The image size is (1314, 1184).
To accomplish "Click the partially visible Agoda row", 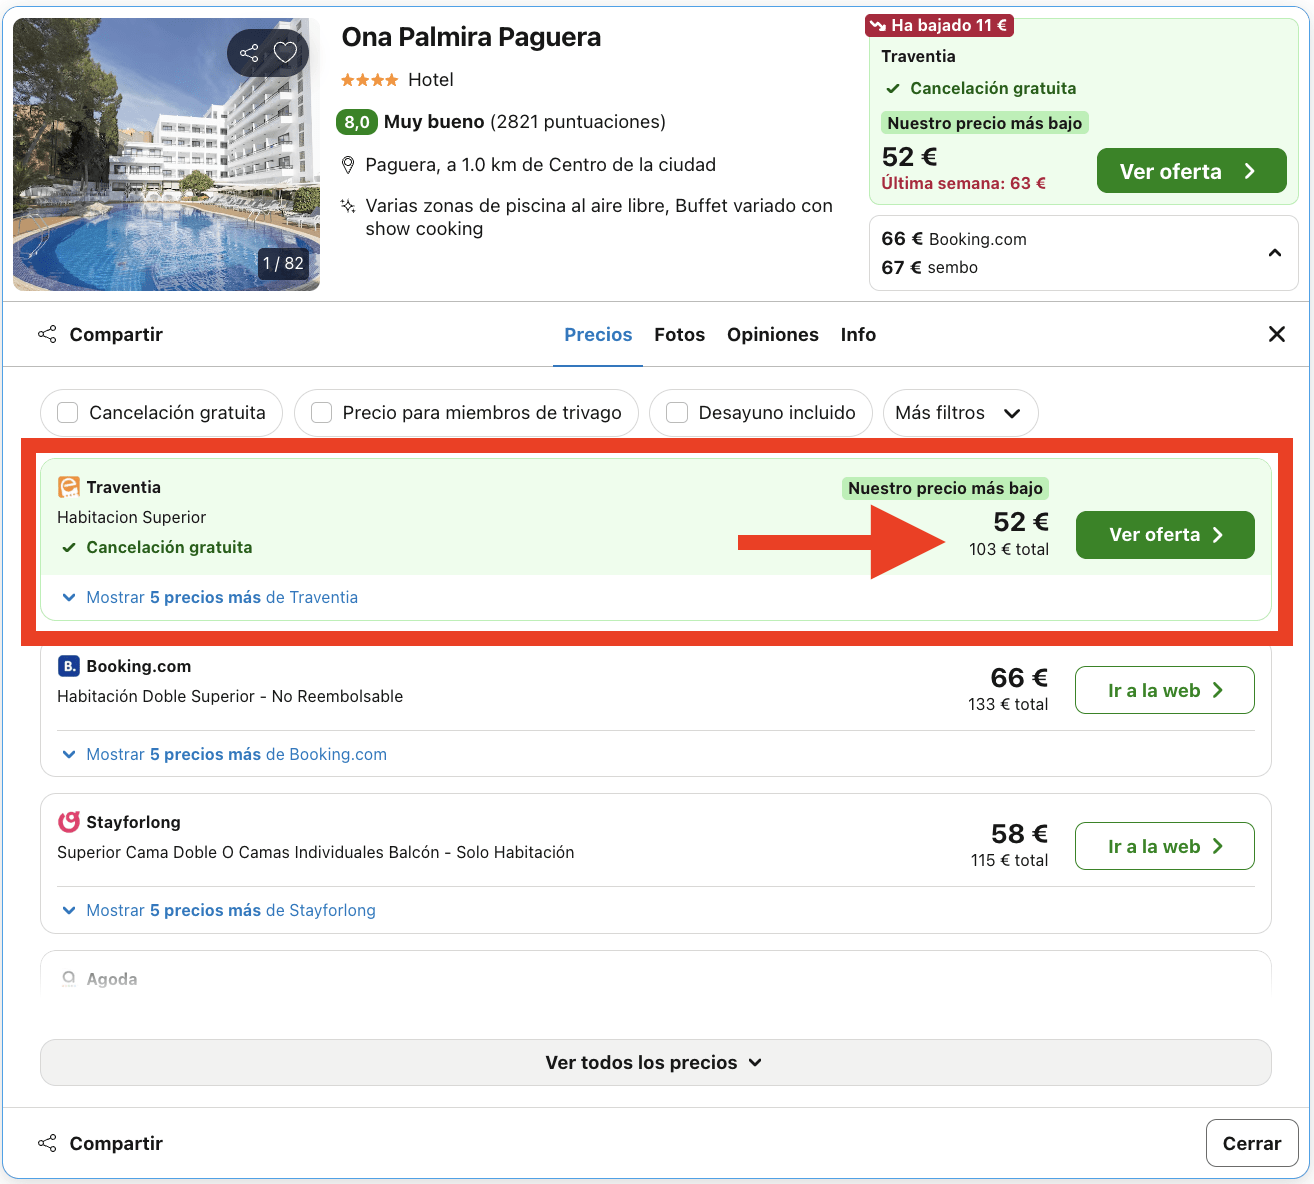I will tap(655, 972).
